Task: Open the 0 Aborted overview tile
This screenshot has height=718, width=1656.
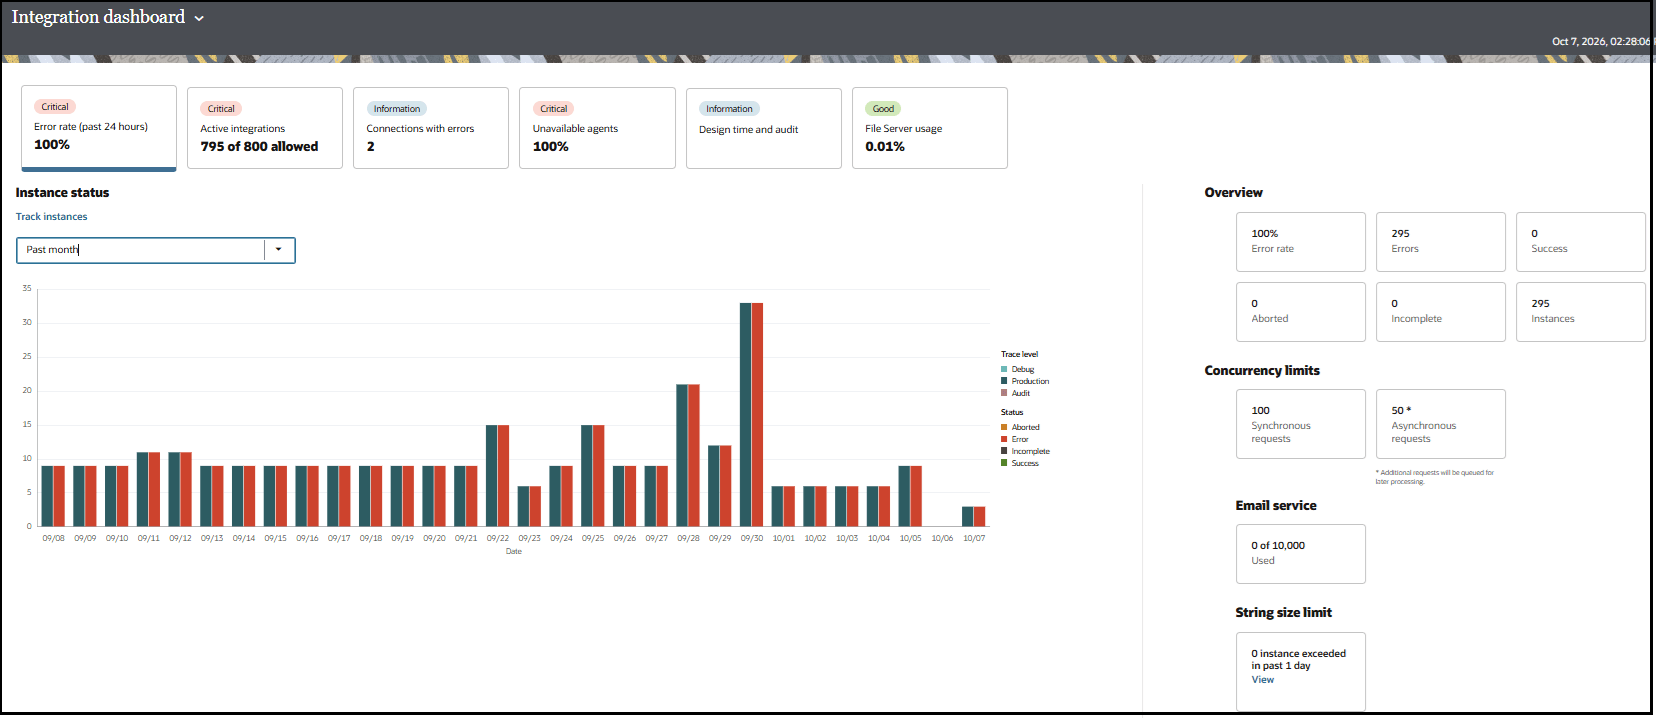Action: pos(1301,312)
